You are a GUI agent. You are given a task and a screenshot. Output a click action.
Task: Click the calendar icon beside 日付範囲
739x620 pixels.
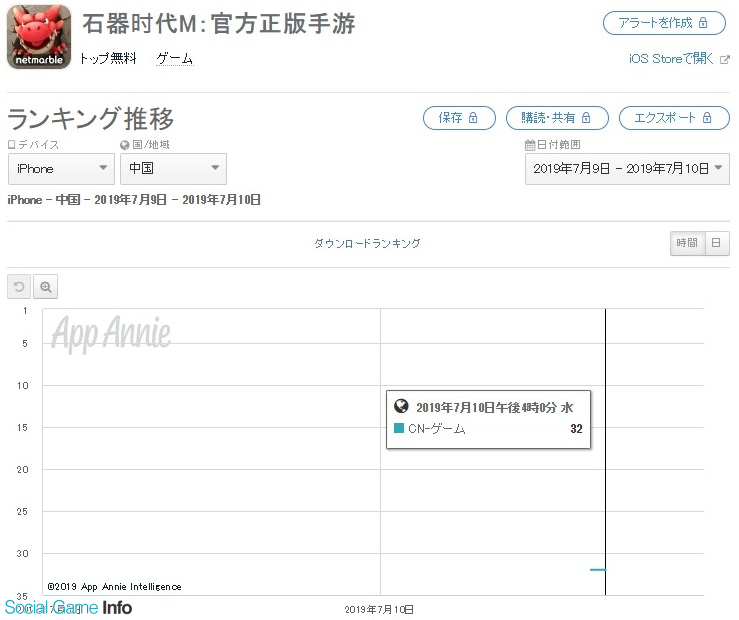coord(530,145)
